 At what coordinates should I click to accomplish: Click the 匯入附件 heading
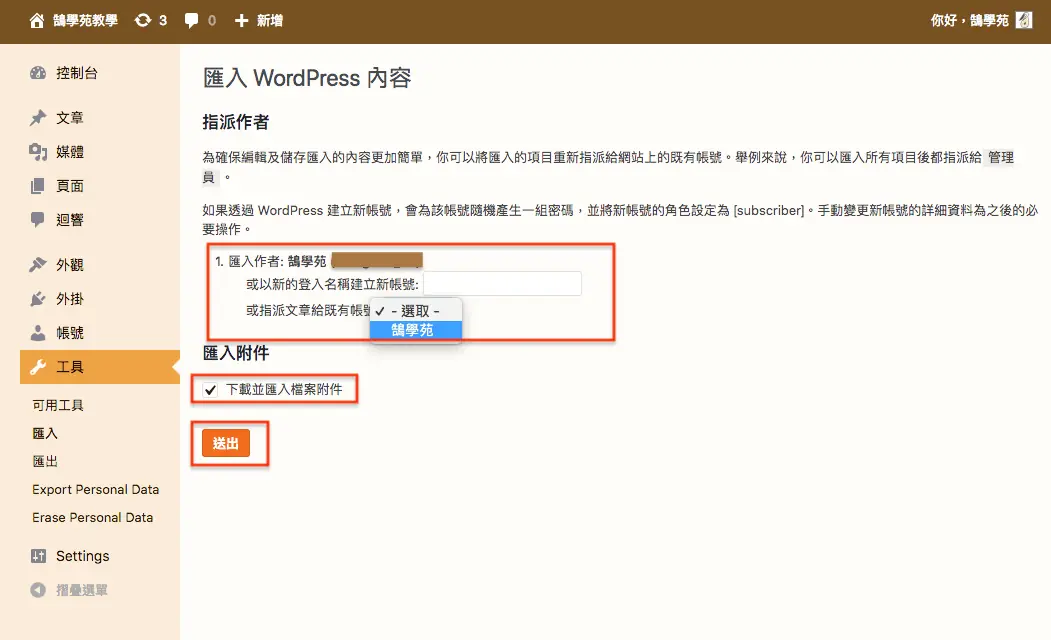coord(236,353)
